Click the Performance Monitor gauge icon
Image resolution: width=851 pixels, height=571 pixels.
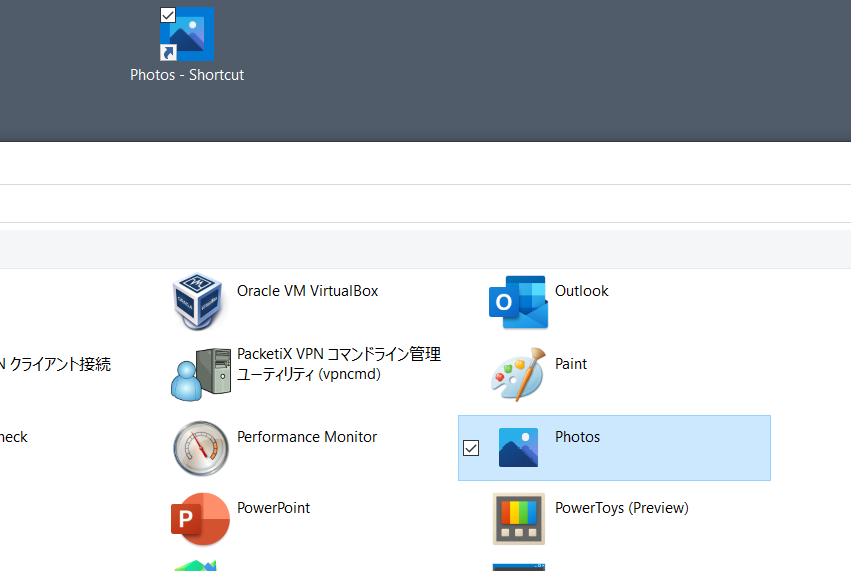(x=201, y=448)
